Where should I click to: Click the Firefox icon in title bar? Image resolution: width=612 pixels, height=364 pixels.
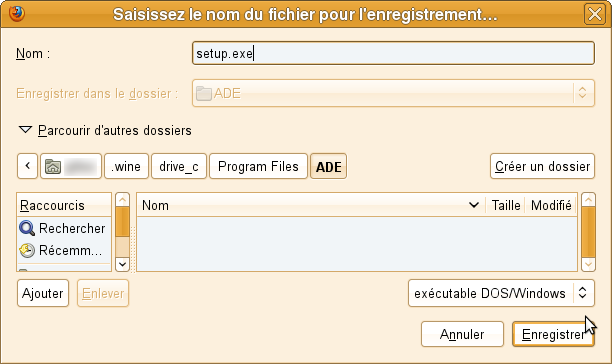click(17, 14)
